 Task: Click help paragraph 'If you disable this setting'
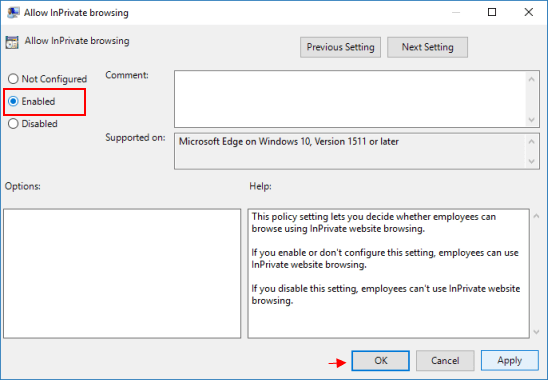tap(385, 295)
